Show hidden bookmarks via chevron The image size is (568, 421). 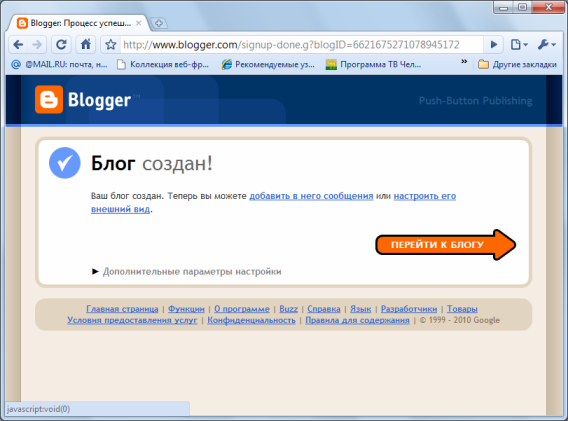point(464,62)
